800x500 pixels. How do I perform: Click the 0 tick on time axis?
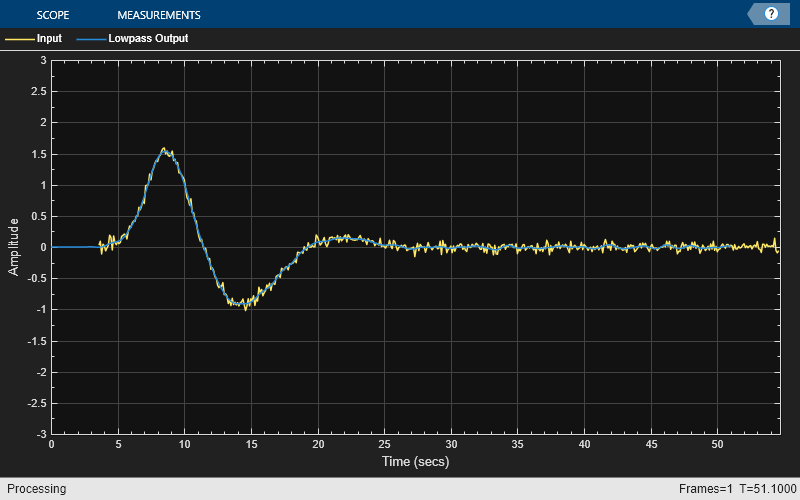(51, 444)
